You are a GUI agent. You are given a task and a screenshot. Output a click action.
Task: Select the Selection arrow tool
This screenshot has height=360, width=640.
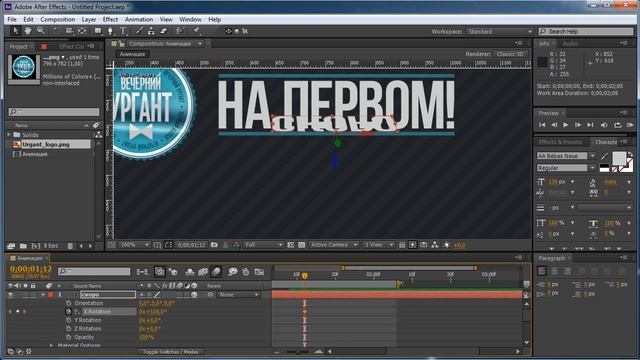[x=16, y=31]
